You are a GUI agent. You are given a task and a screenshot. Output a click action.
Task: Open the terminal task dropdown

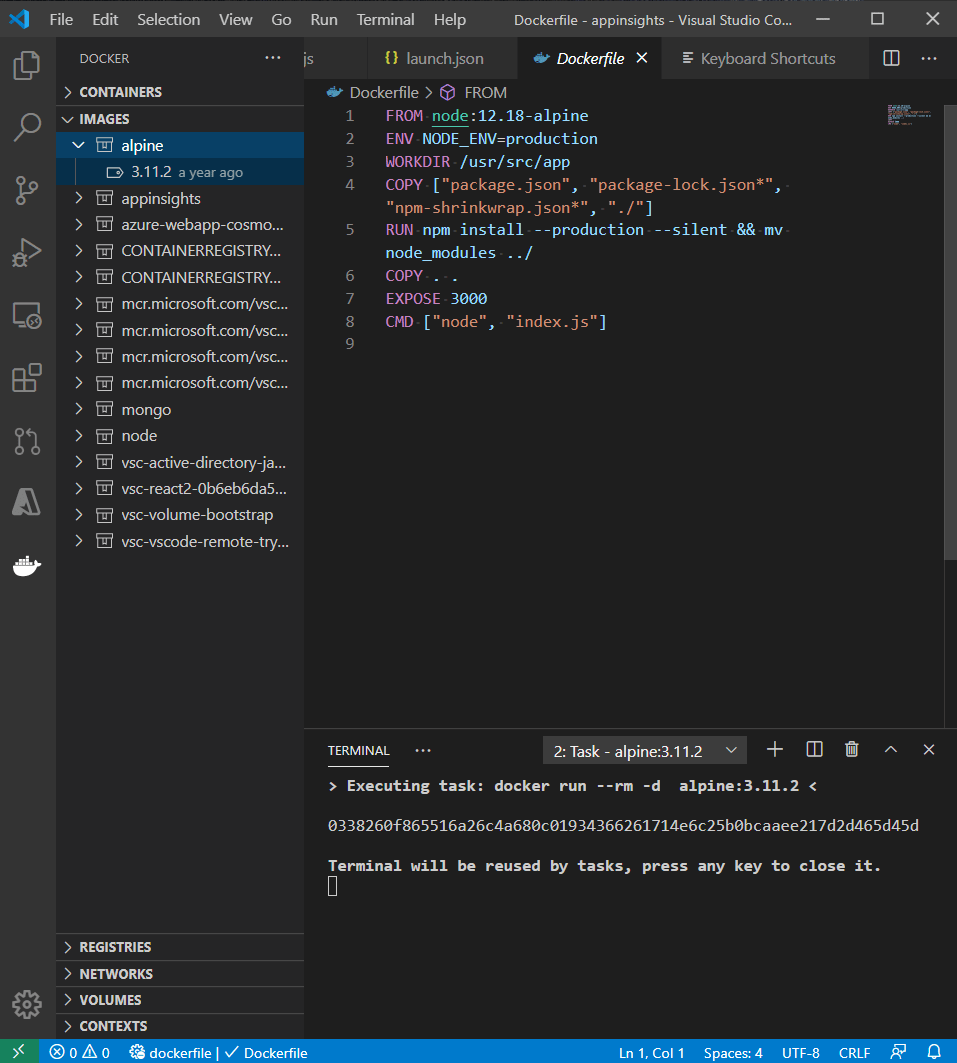tap(644, 749)
